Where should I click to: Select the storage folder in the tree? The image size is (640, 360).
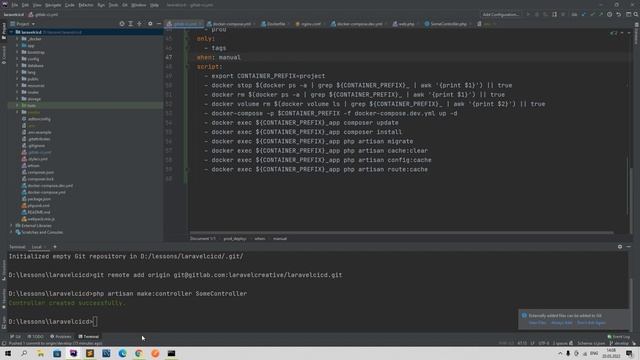coord(34,99)
